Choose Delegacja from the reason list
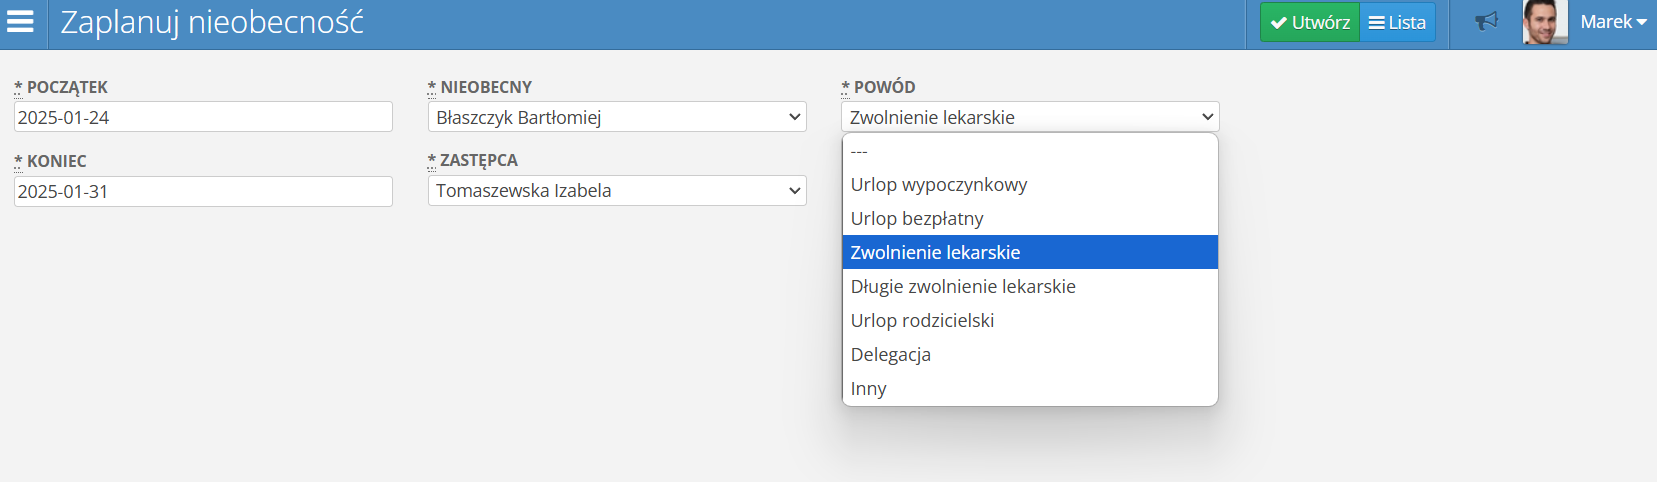This screenshot has width=1657, height=482. pos(1030,355)
